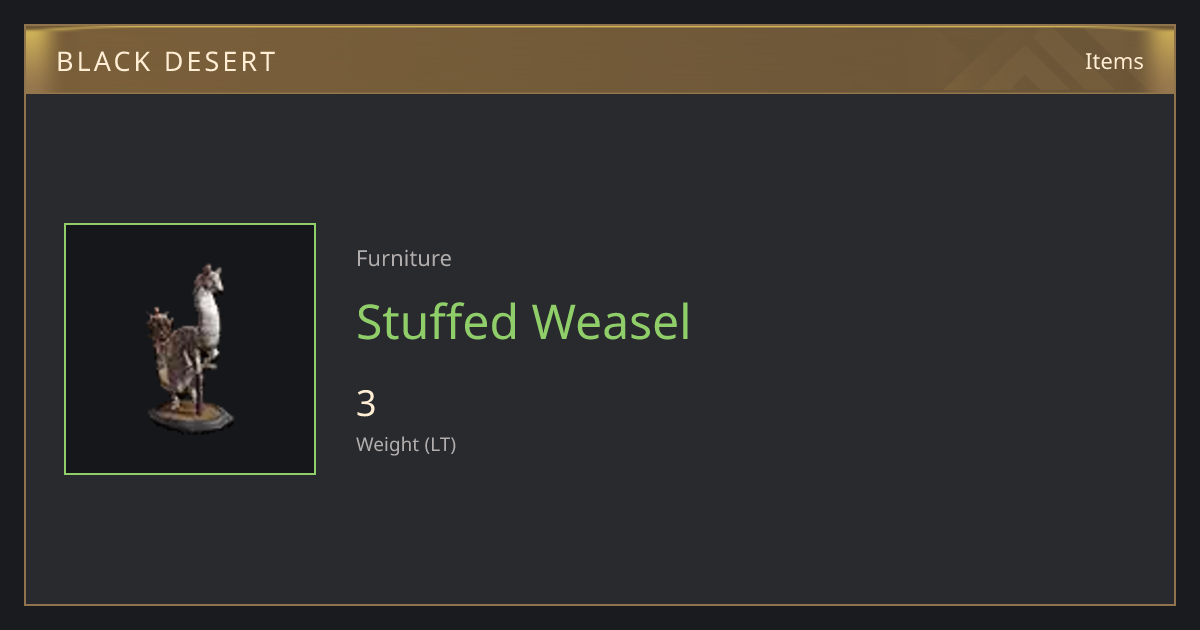
Task: Click the weight value 3
Action: pyautogui.click(x=366, y=404)
